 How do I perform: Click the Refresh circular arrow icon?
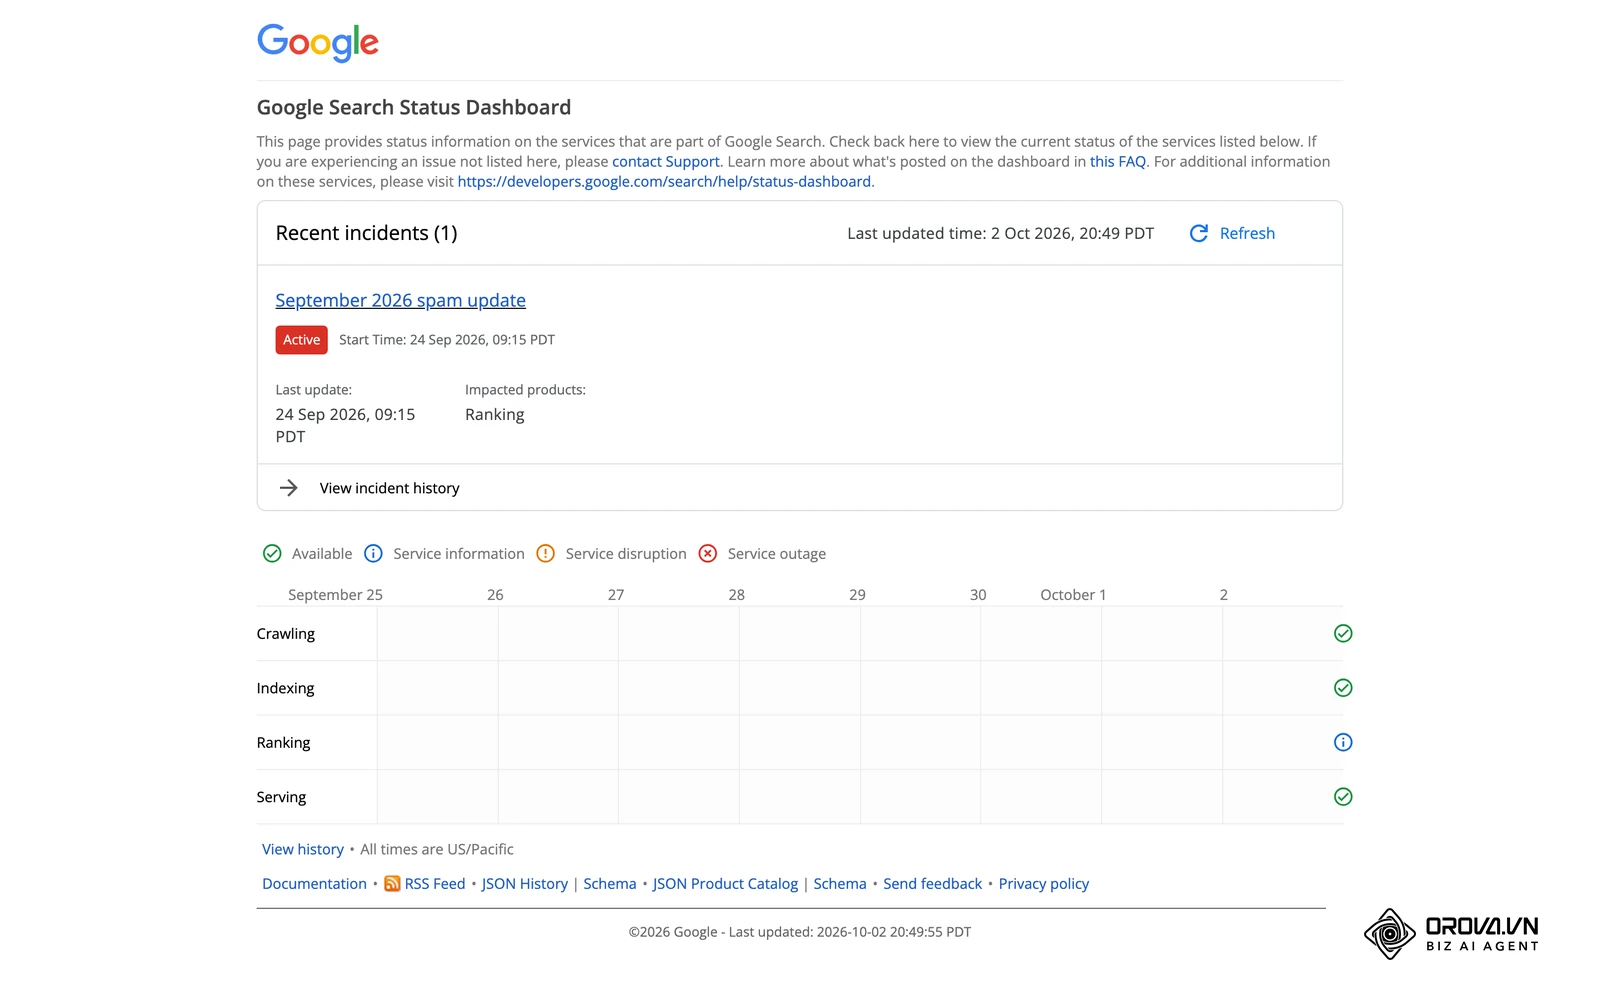(1198, 233)
